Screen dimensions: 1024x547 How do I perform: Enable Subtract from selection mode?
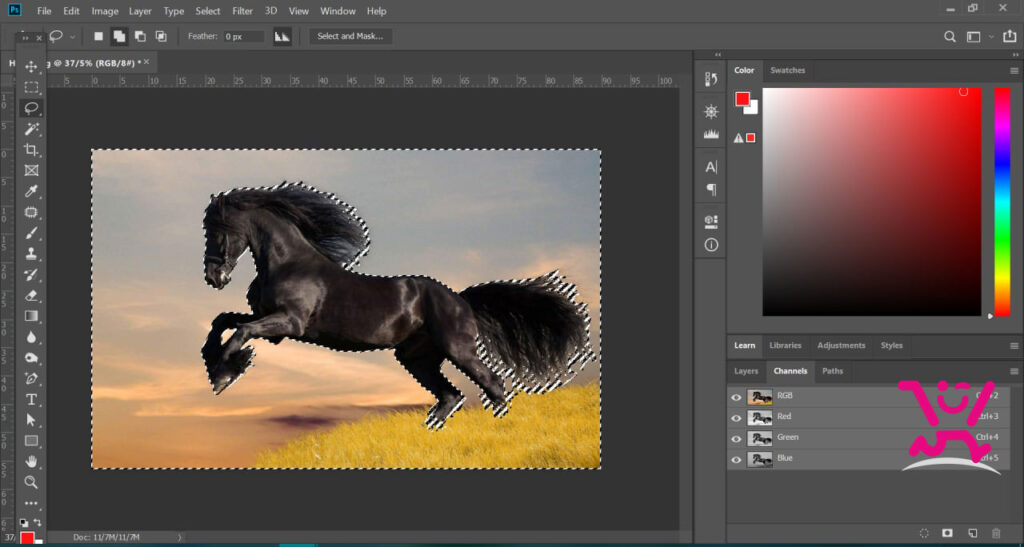[x=140, y=37]
